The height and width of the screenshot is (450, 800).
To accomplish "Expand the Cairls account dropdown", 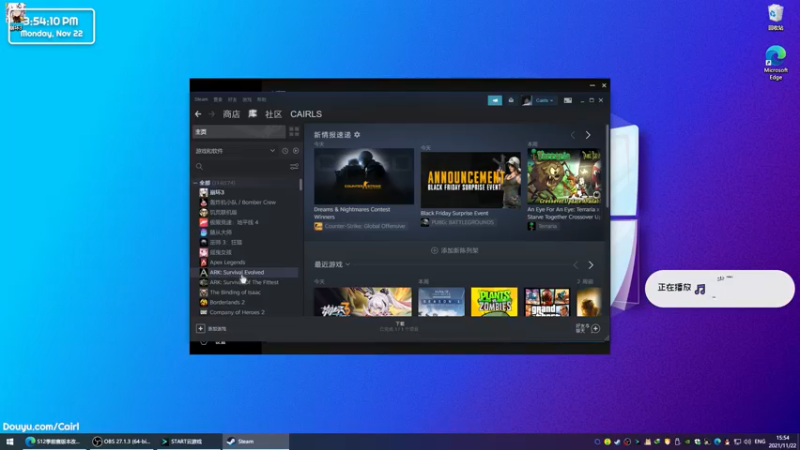I will (x=544, y=101).
